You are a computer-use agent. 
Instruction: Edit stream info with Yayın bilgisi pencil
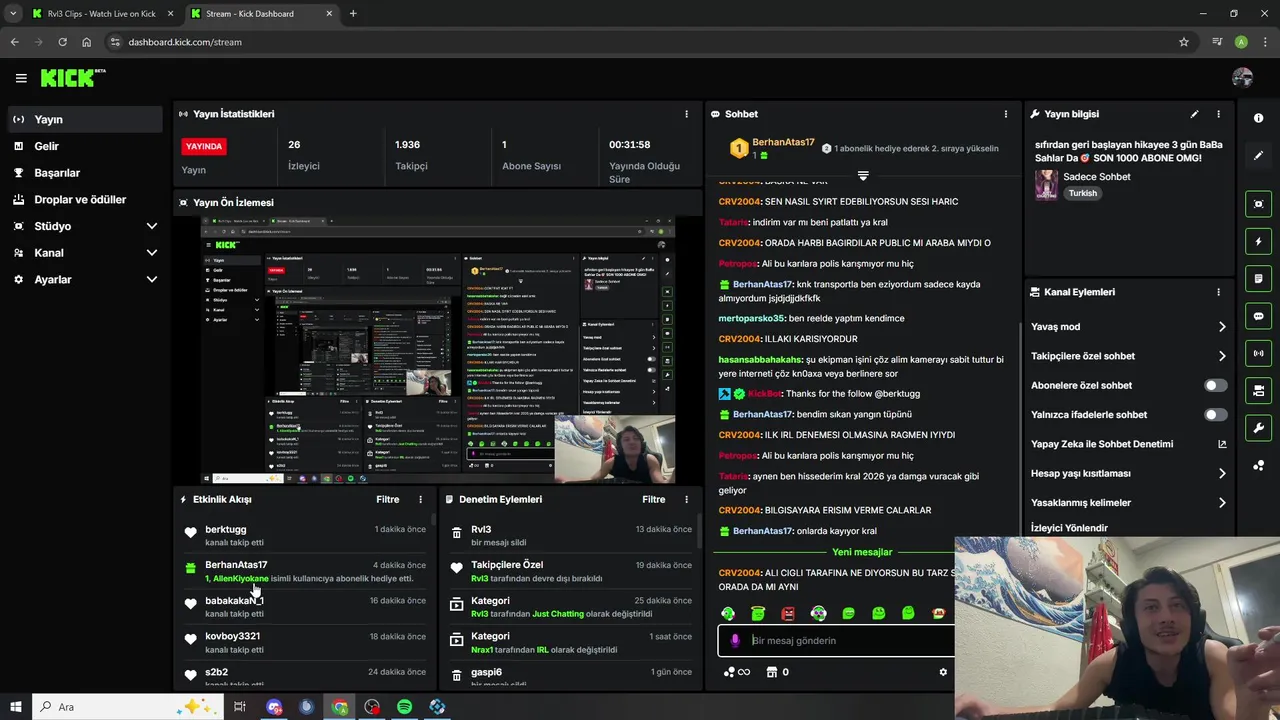coord(1194,114)
